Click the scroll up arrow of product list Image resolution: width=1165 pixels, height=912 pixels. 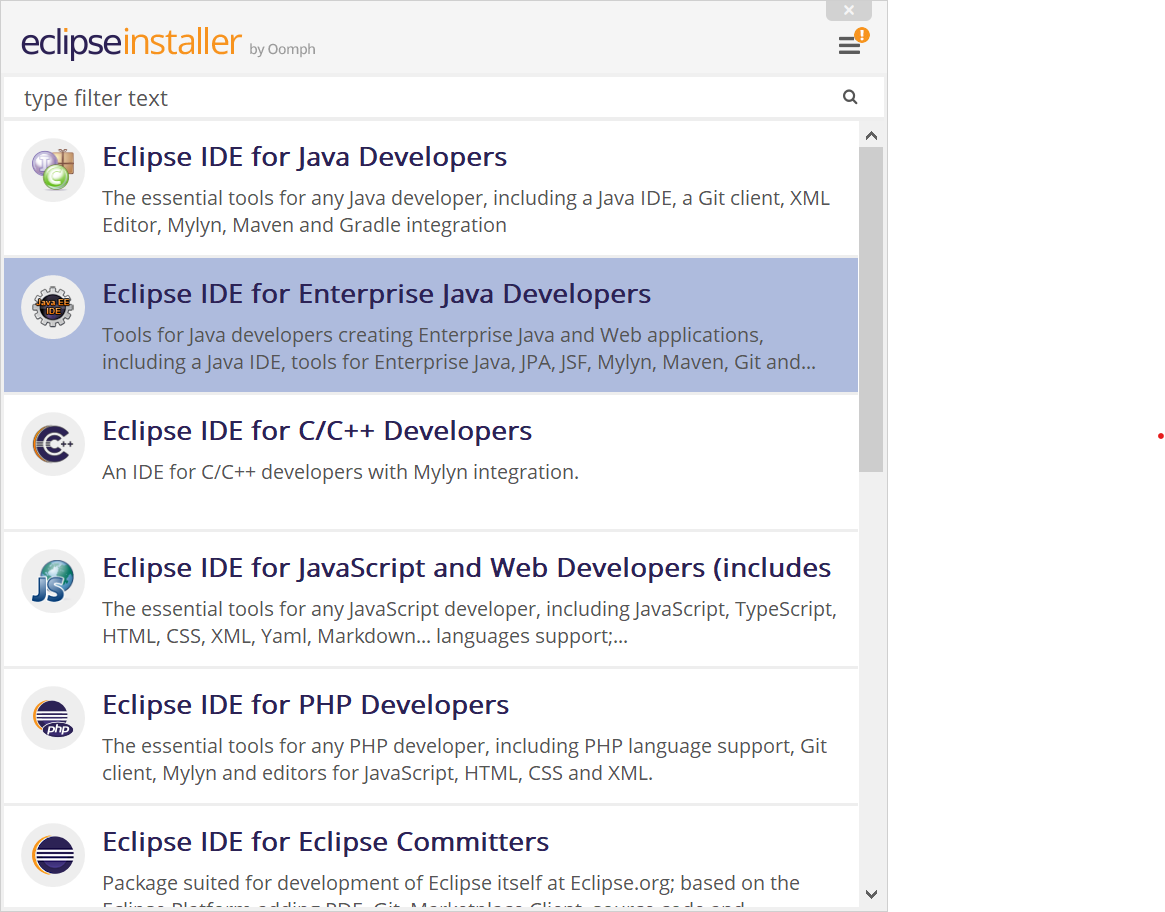872,135
